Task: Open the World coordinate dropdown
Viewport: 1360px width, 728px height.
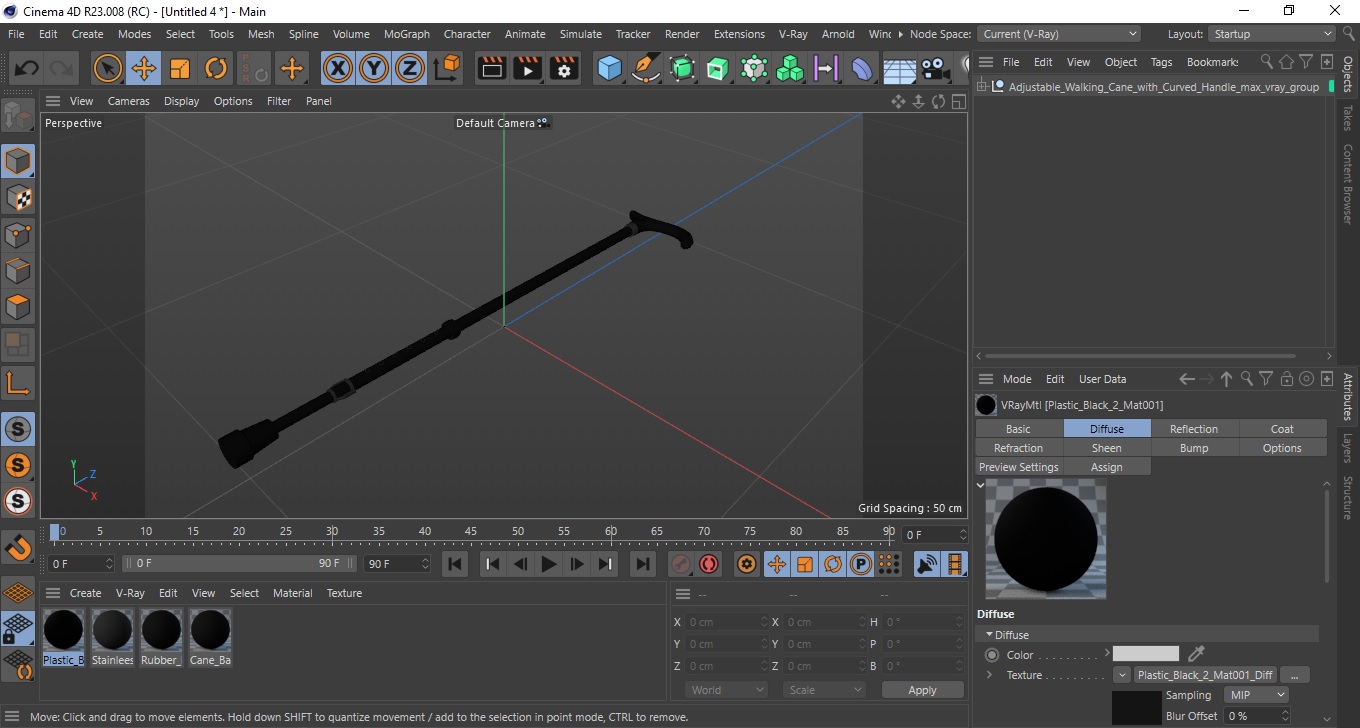Action: (726, 690)
